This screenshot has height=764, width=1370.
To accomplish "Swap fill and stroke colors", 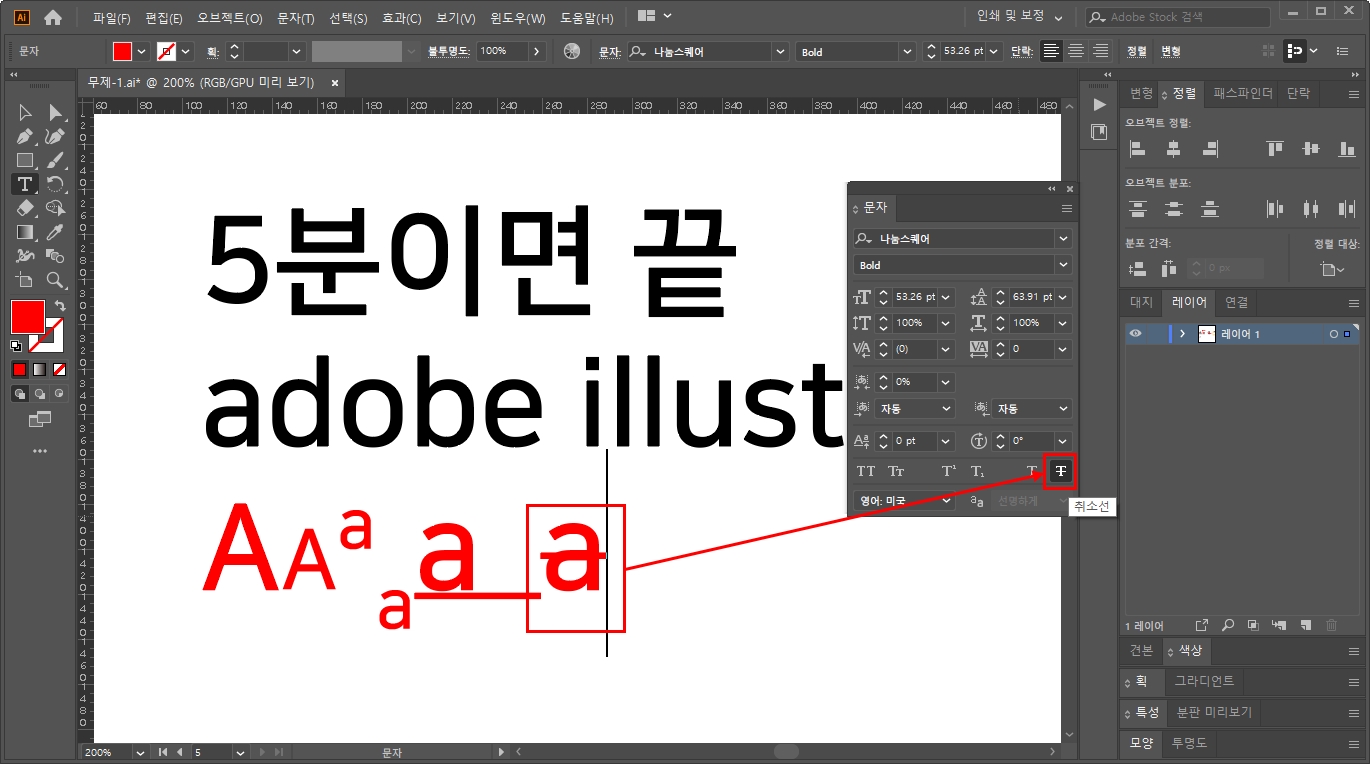I will point(59,306).
